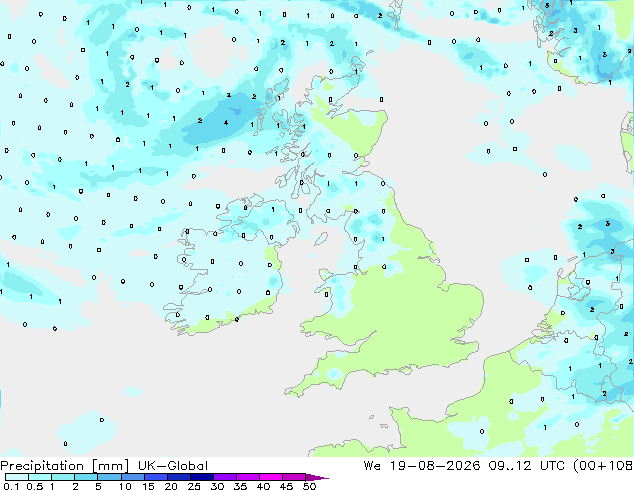Screen dimensions: 634x490
Task: Click the "1" legend scale value
Action: (x=52, y=486)
